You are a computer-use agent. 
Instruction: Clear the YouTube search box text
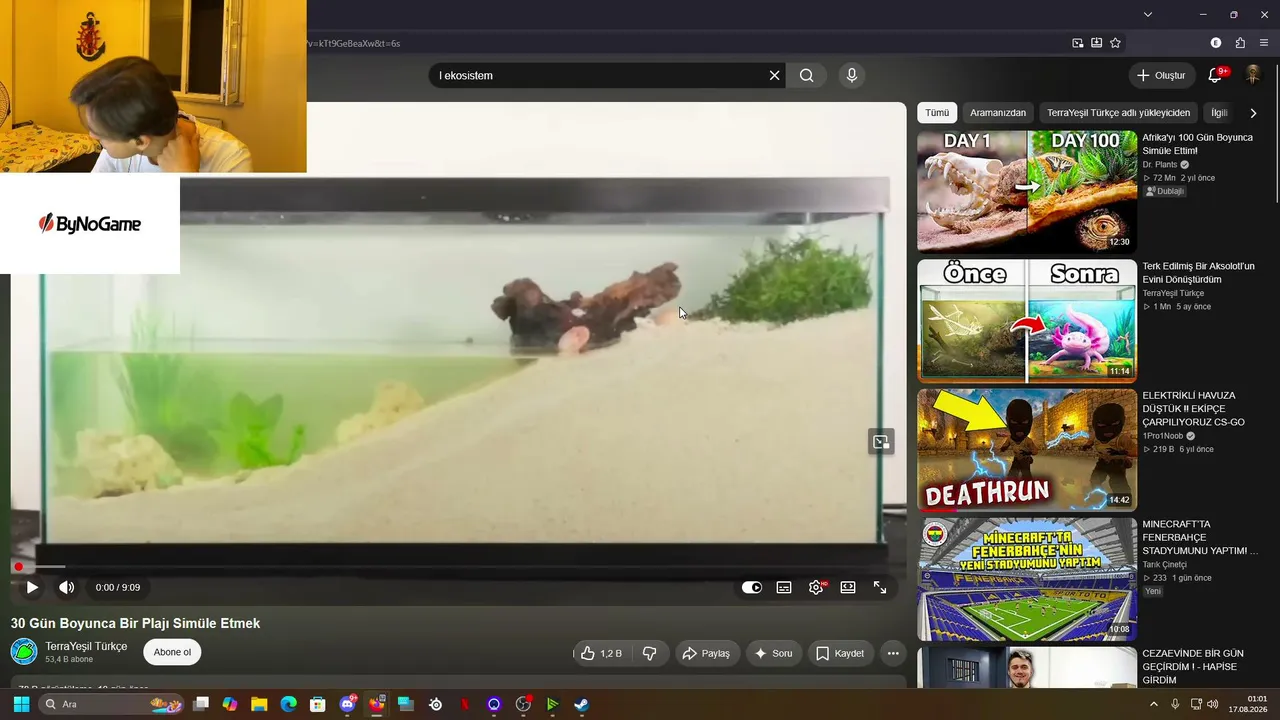tap(774, 75)
